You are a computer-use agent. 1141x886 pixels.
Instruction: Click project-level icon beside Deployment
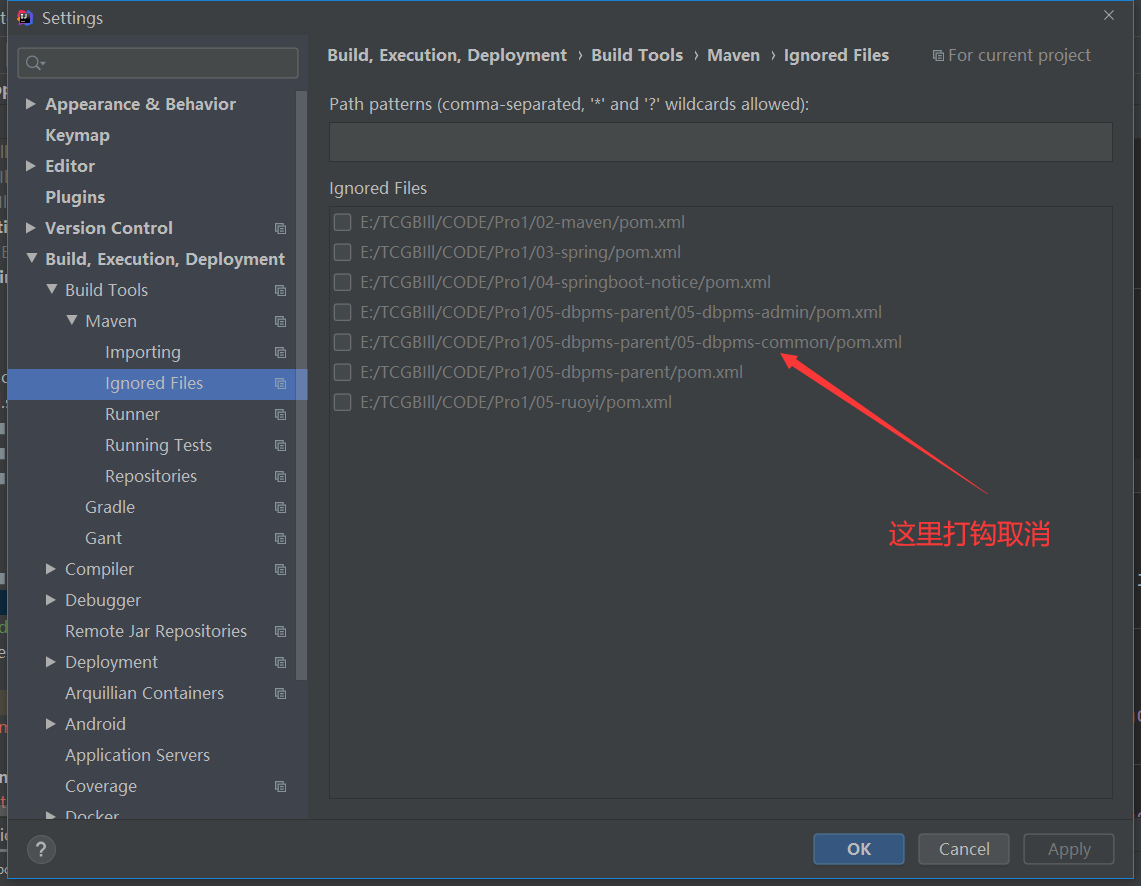point(280,663)
